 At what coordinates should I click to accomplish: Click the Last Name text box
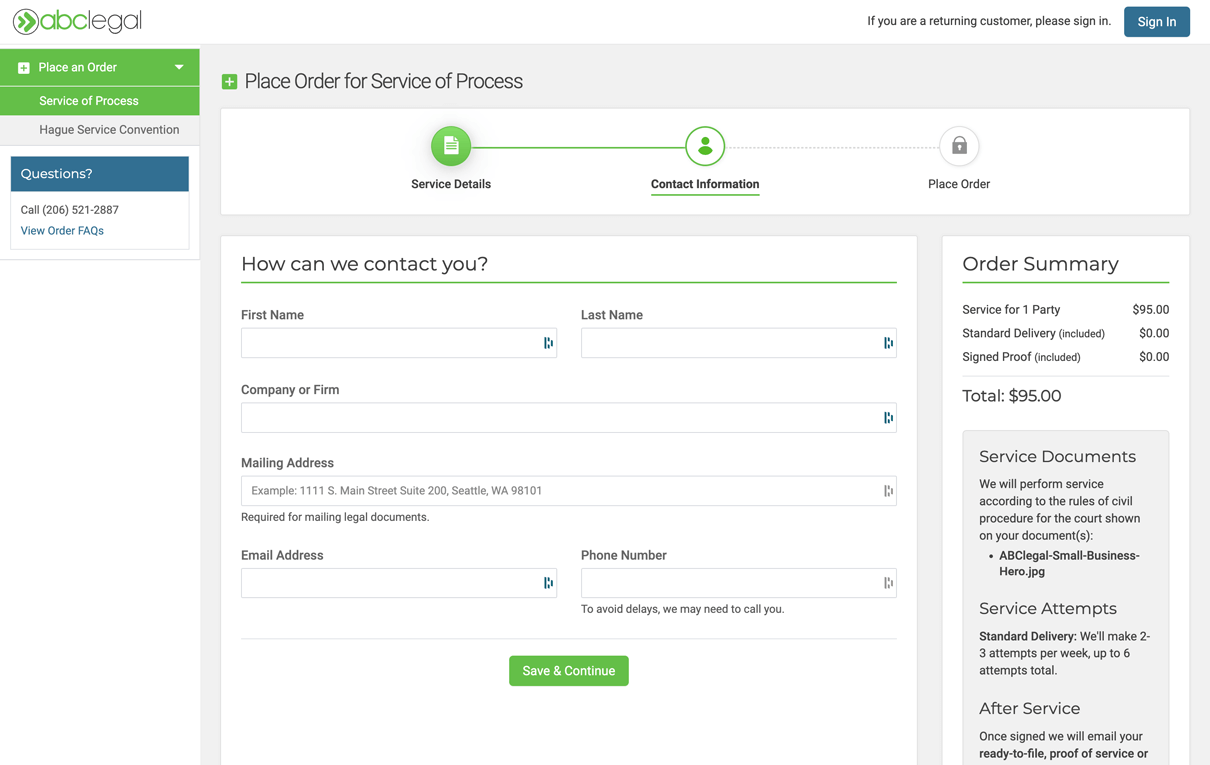(x=730, y=343)
